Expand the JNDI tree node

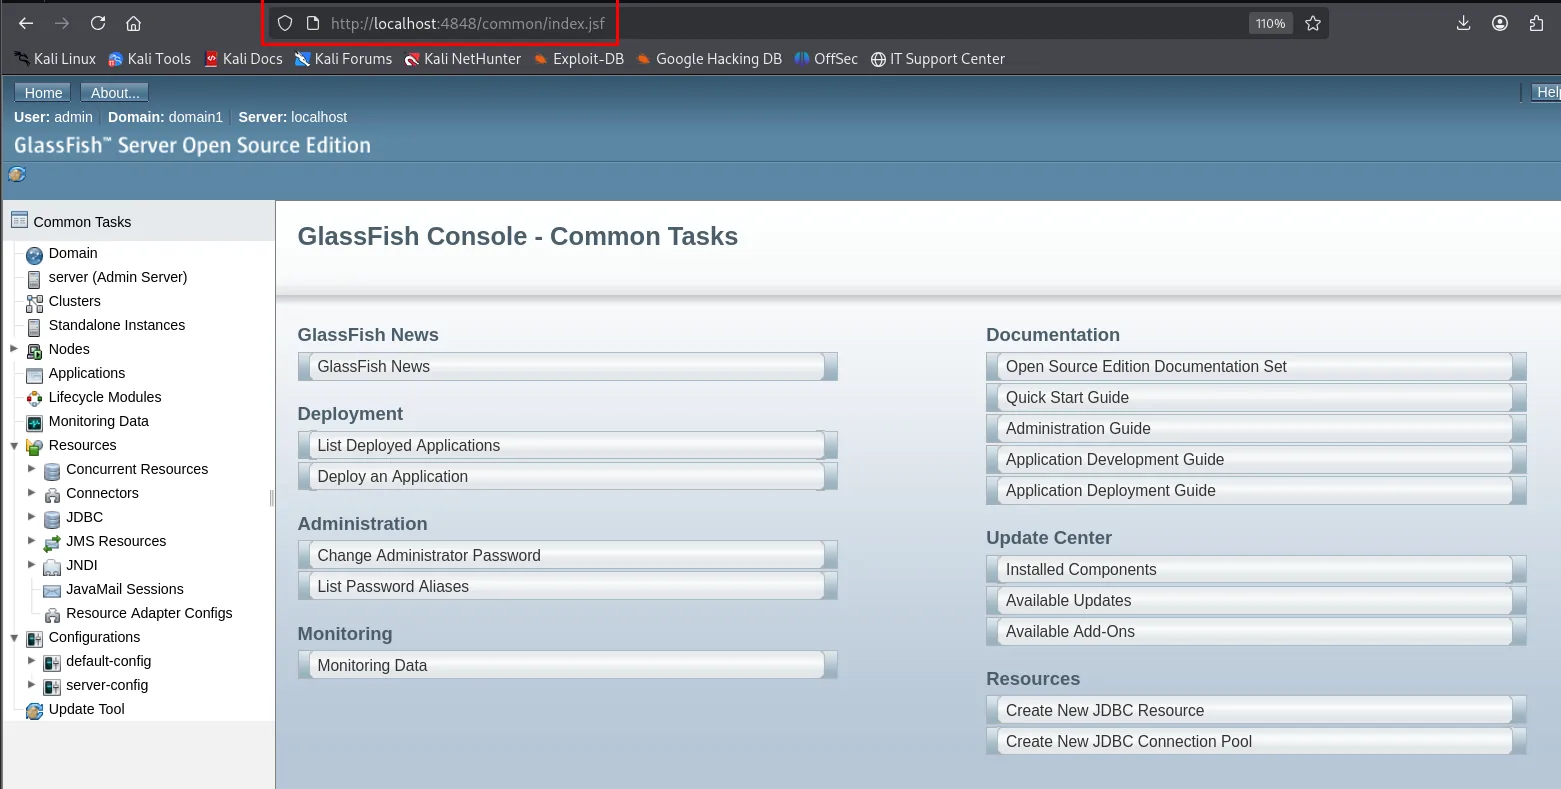tap(32, 565)
